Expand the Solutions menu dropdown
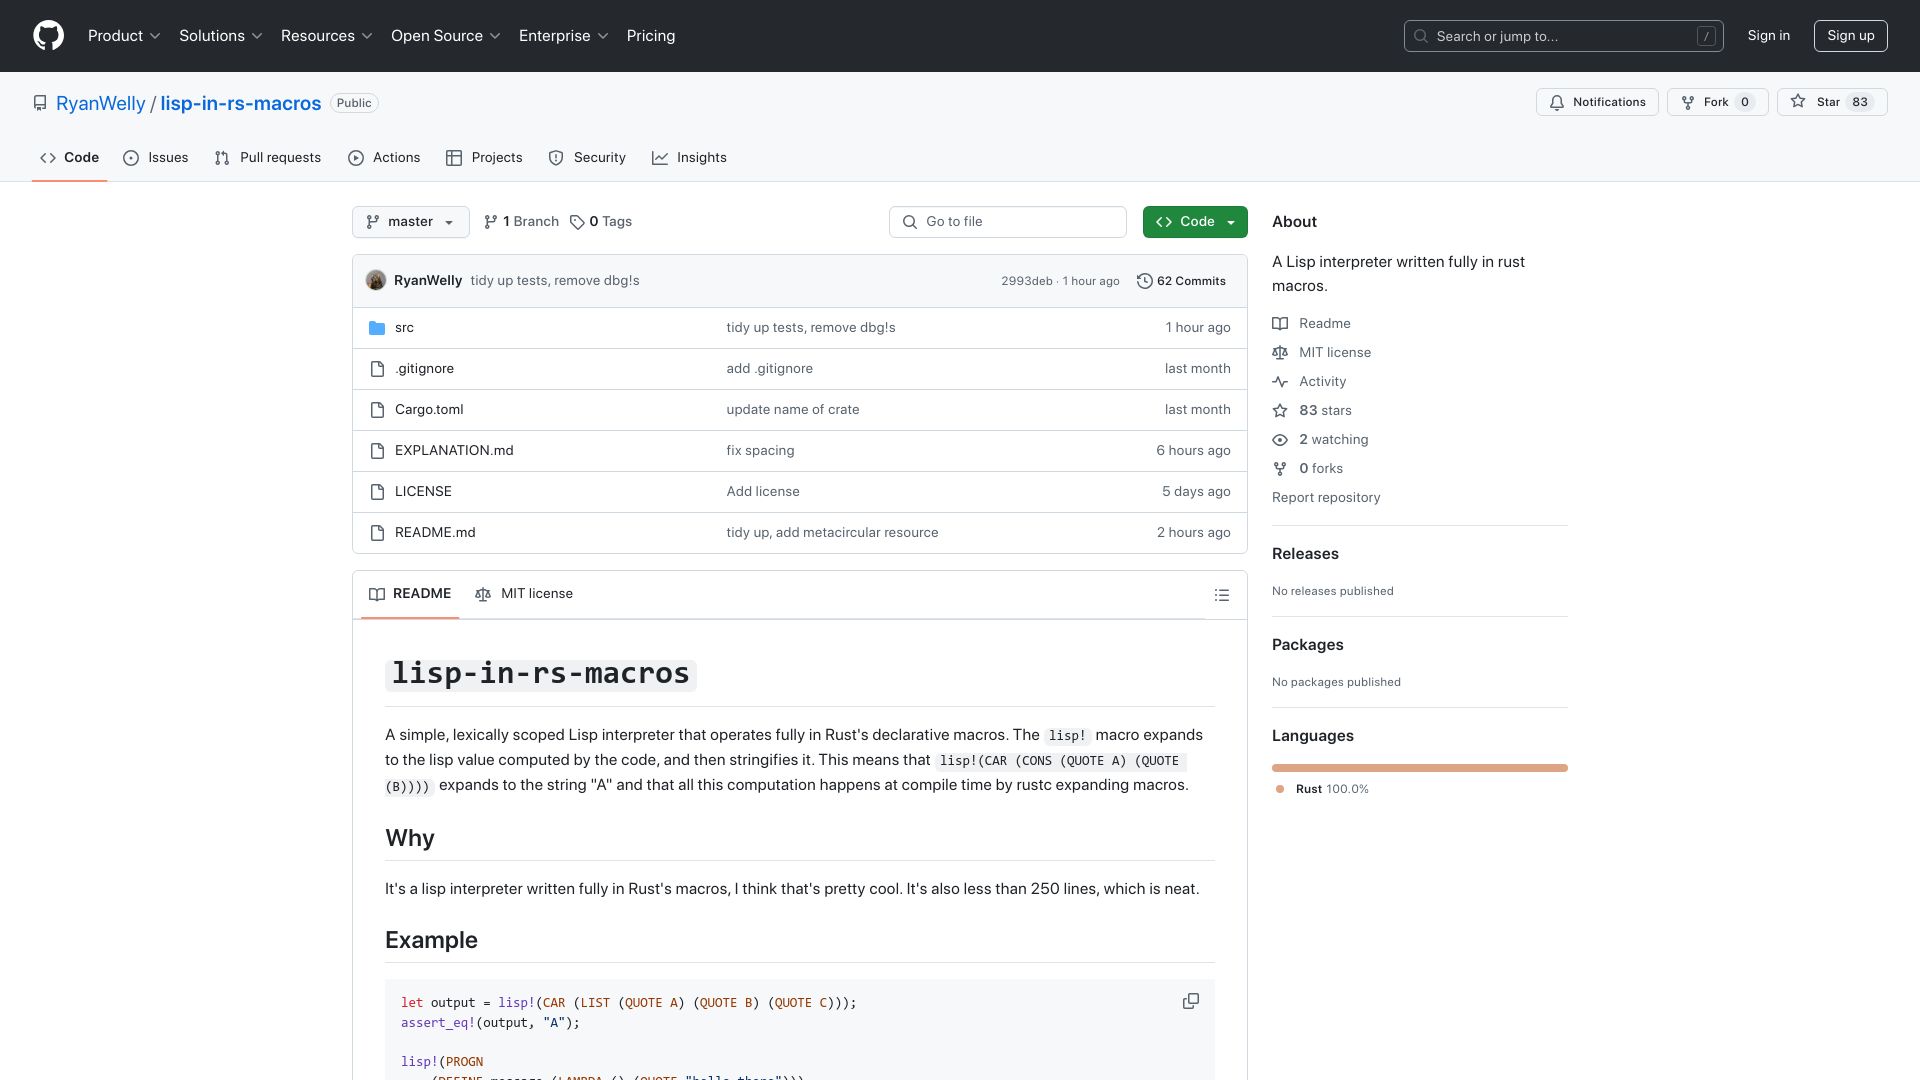Viewport: 1920px width, 1080px height. click(221, 36)
